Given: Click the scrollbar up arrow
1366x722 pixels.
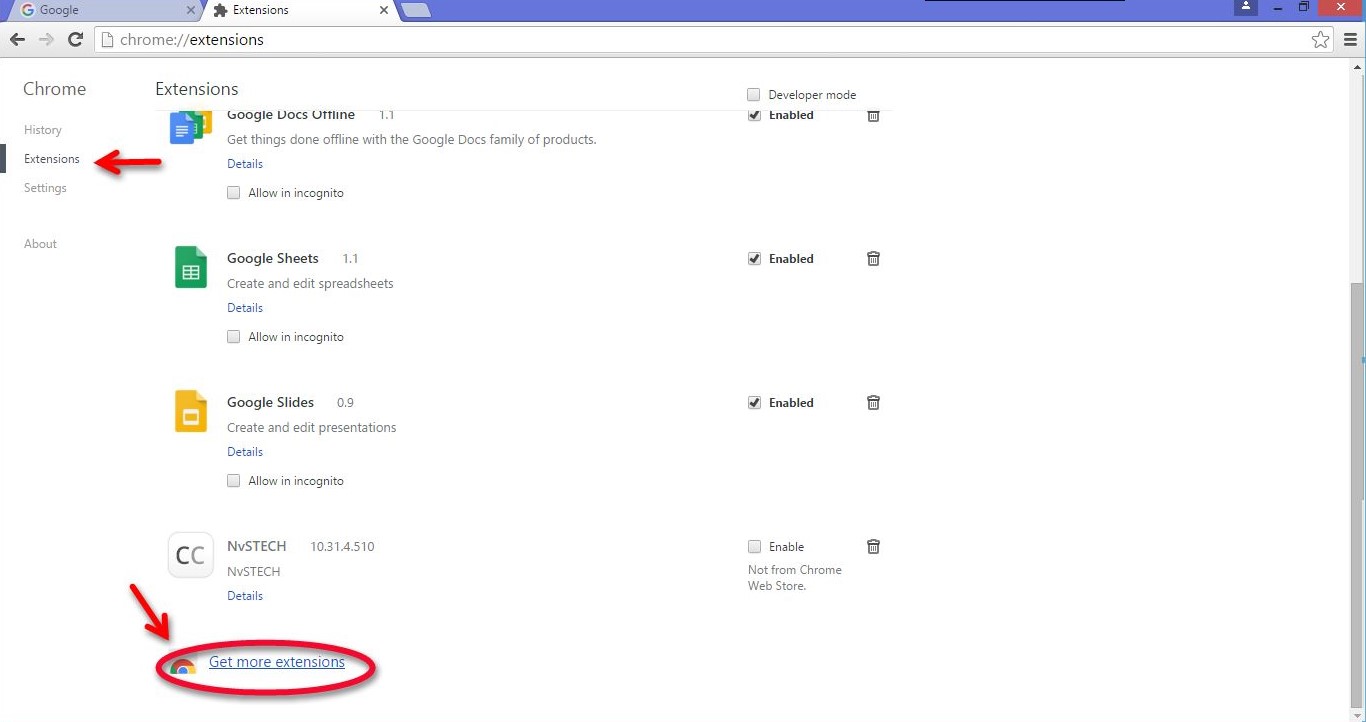Looking at the screenshot, I should 1357,66.
